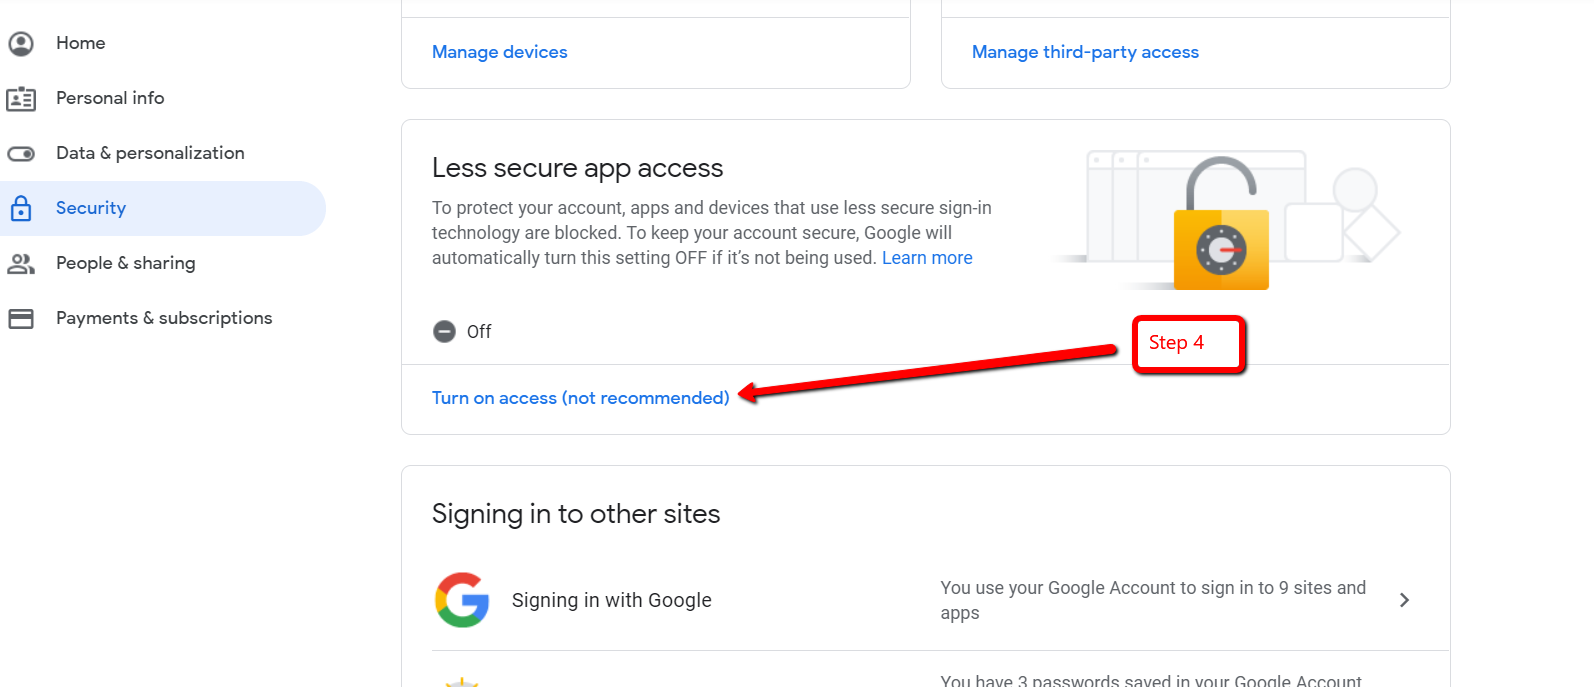Click the Data & personalization toggle icon

click(x=21, y=153)
